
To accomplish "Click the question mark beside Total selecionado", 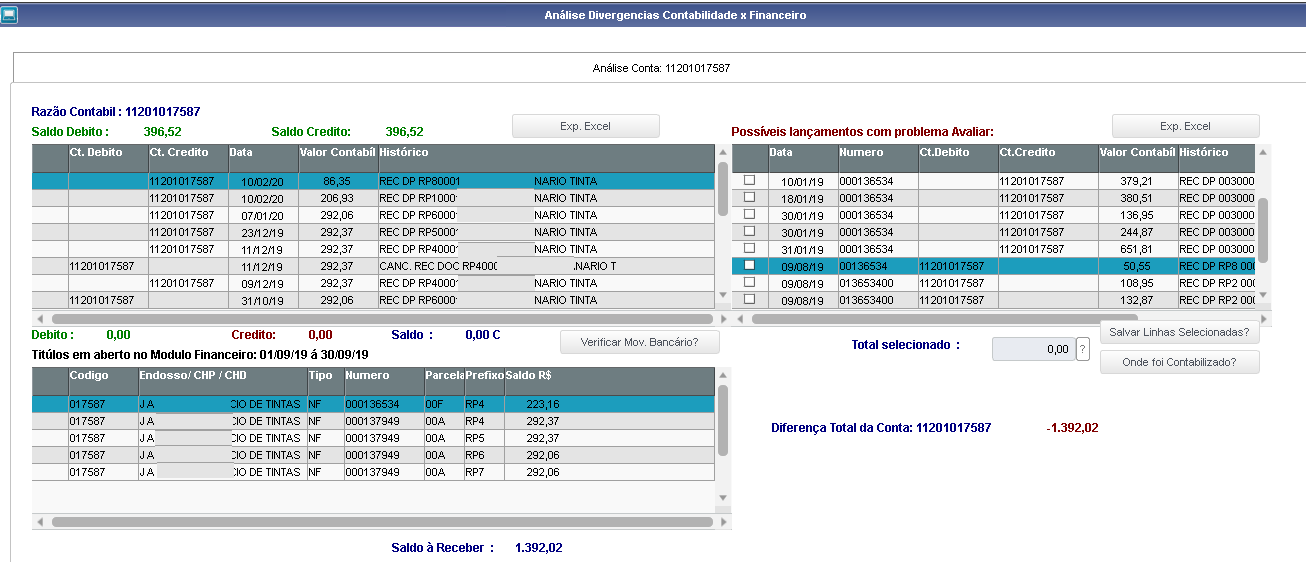I will [x=1082, y=349].
